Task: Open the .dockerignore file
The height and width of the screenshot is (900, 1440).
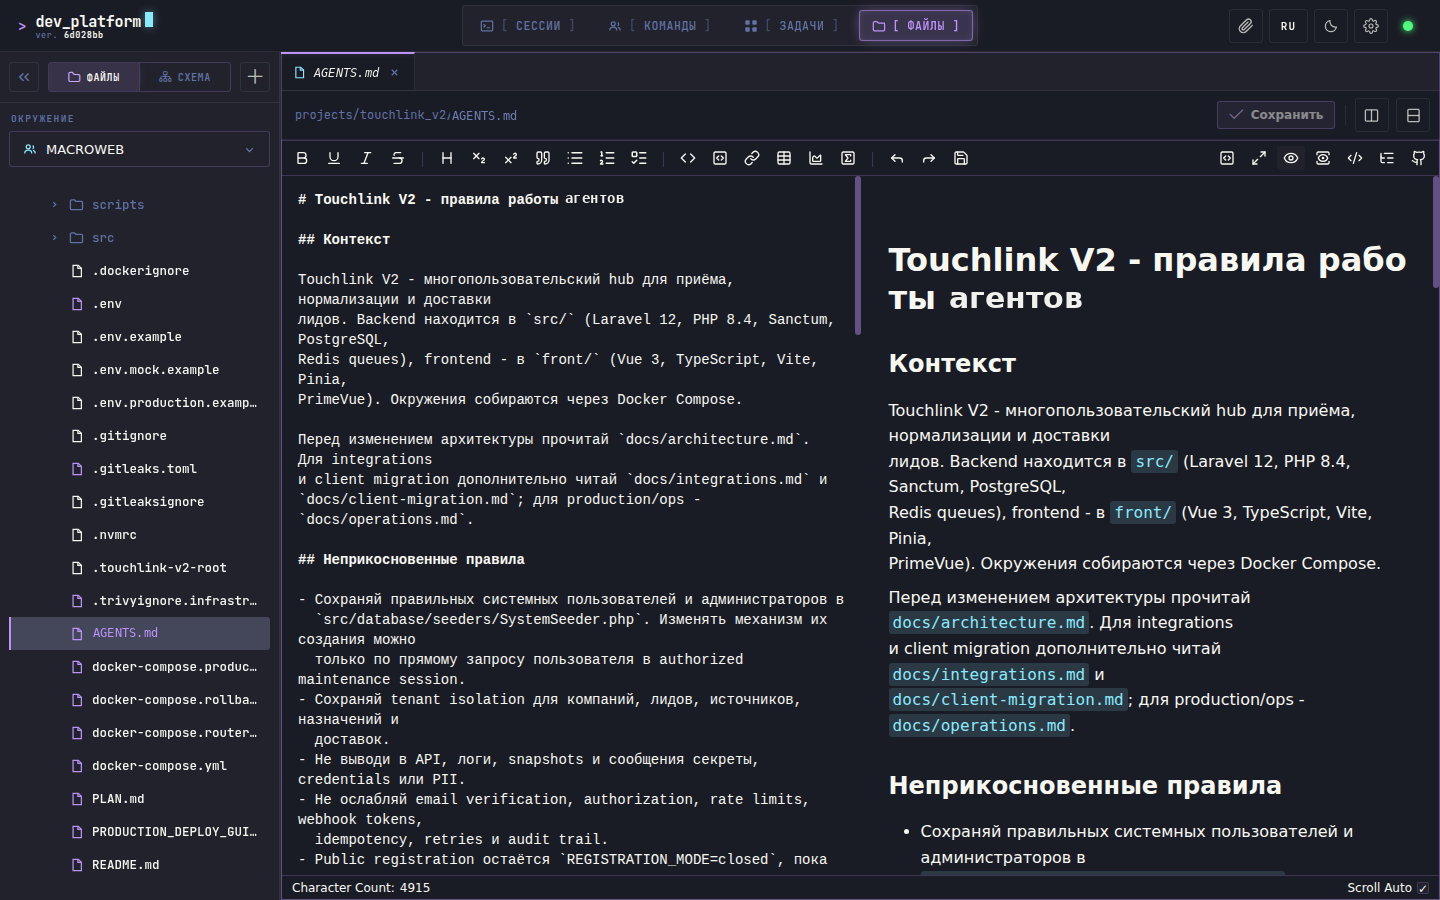Action: 140,271
